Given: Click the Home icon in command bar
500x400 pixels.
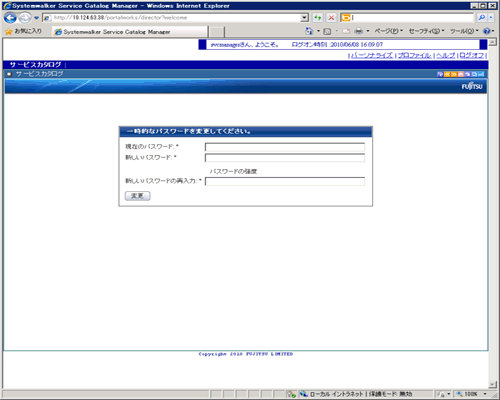Looking at the screenshot, I should (309, 31).
